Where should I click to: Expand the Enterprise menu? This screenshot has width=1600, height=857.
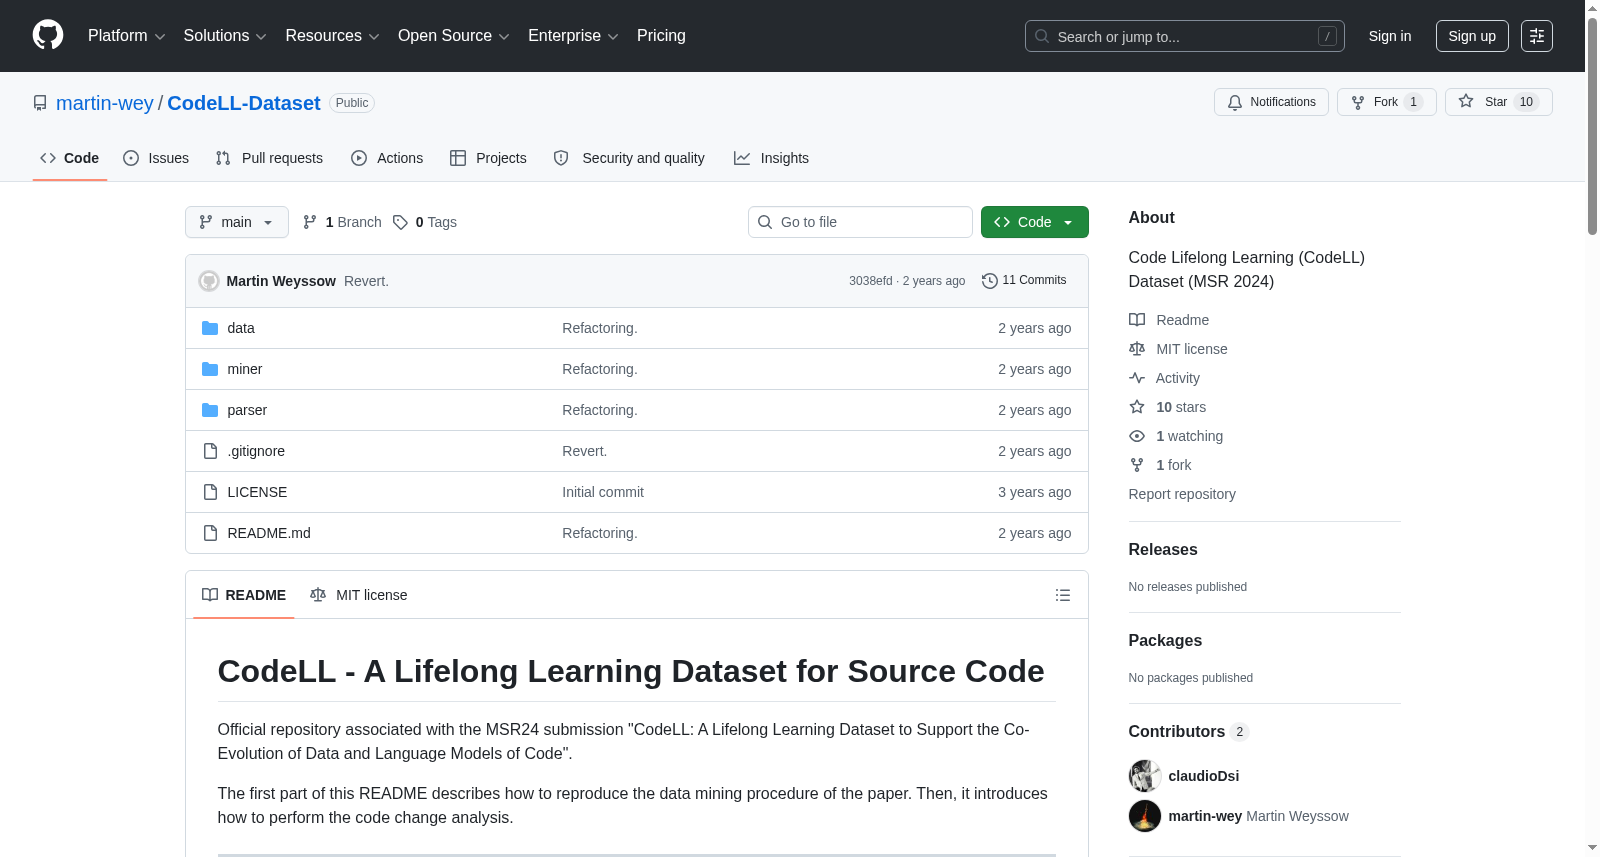[573, 36]
